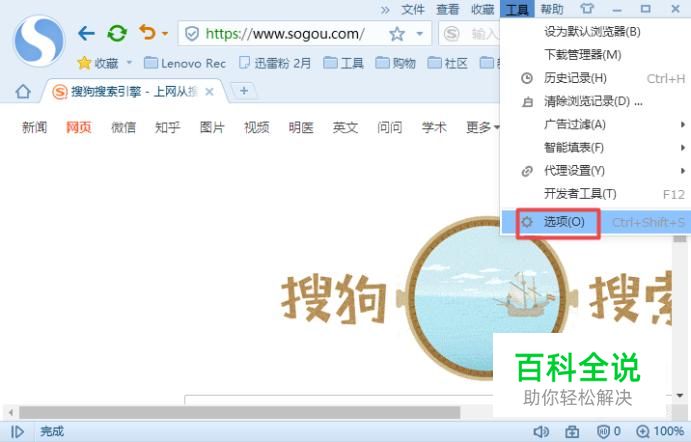Viewport: 691px width, 442px height.
Task: Click the Sogou search engine S icon
Action: pos(452,33)
